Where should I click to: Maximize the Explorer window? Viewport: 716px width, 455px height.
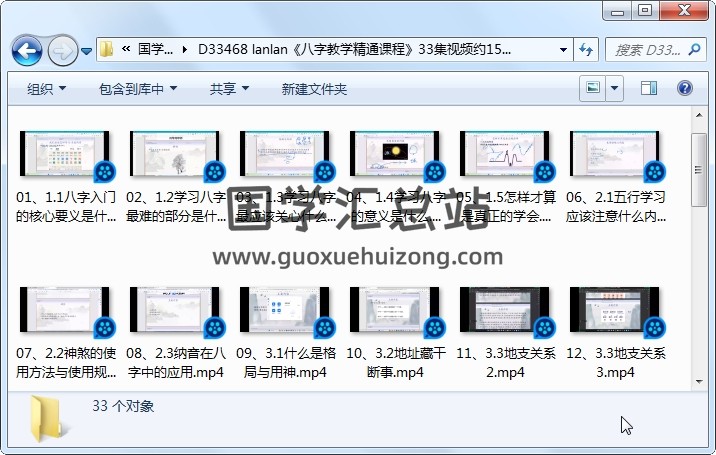(x=645, y=11)
